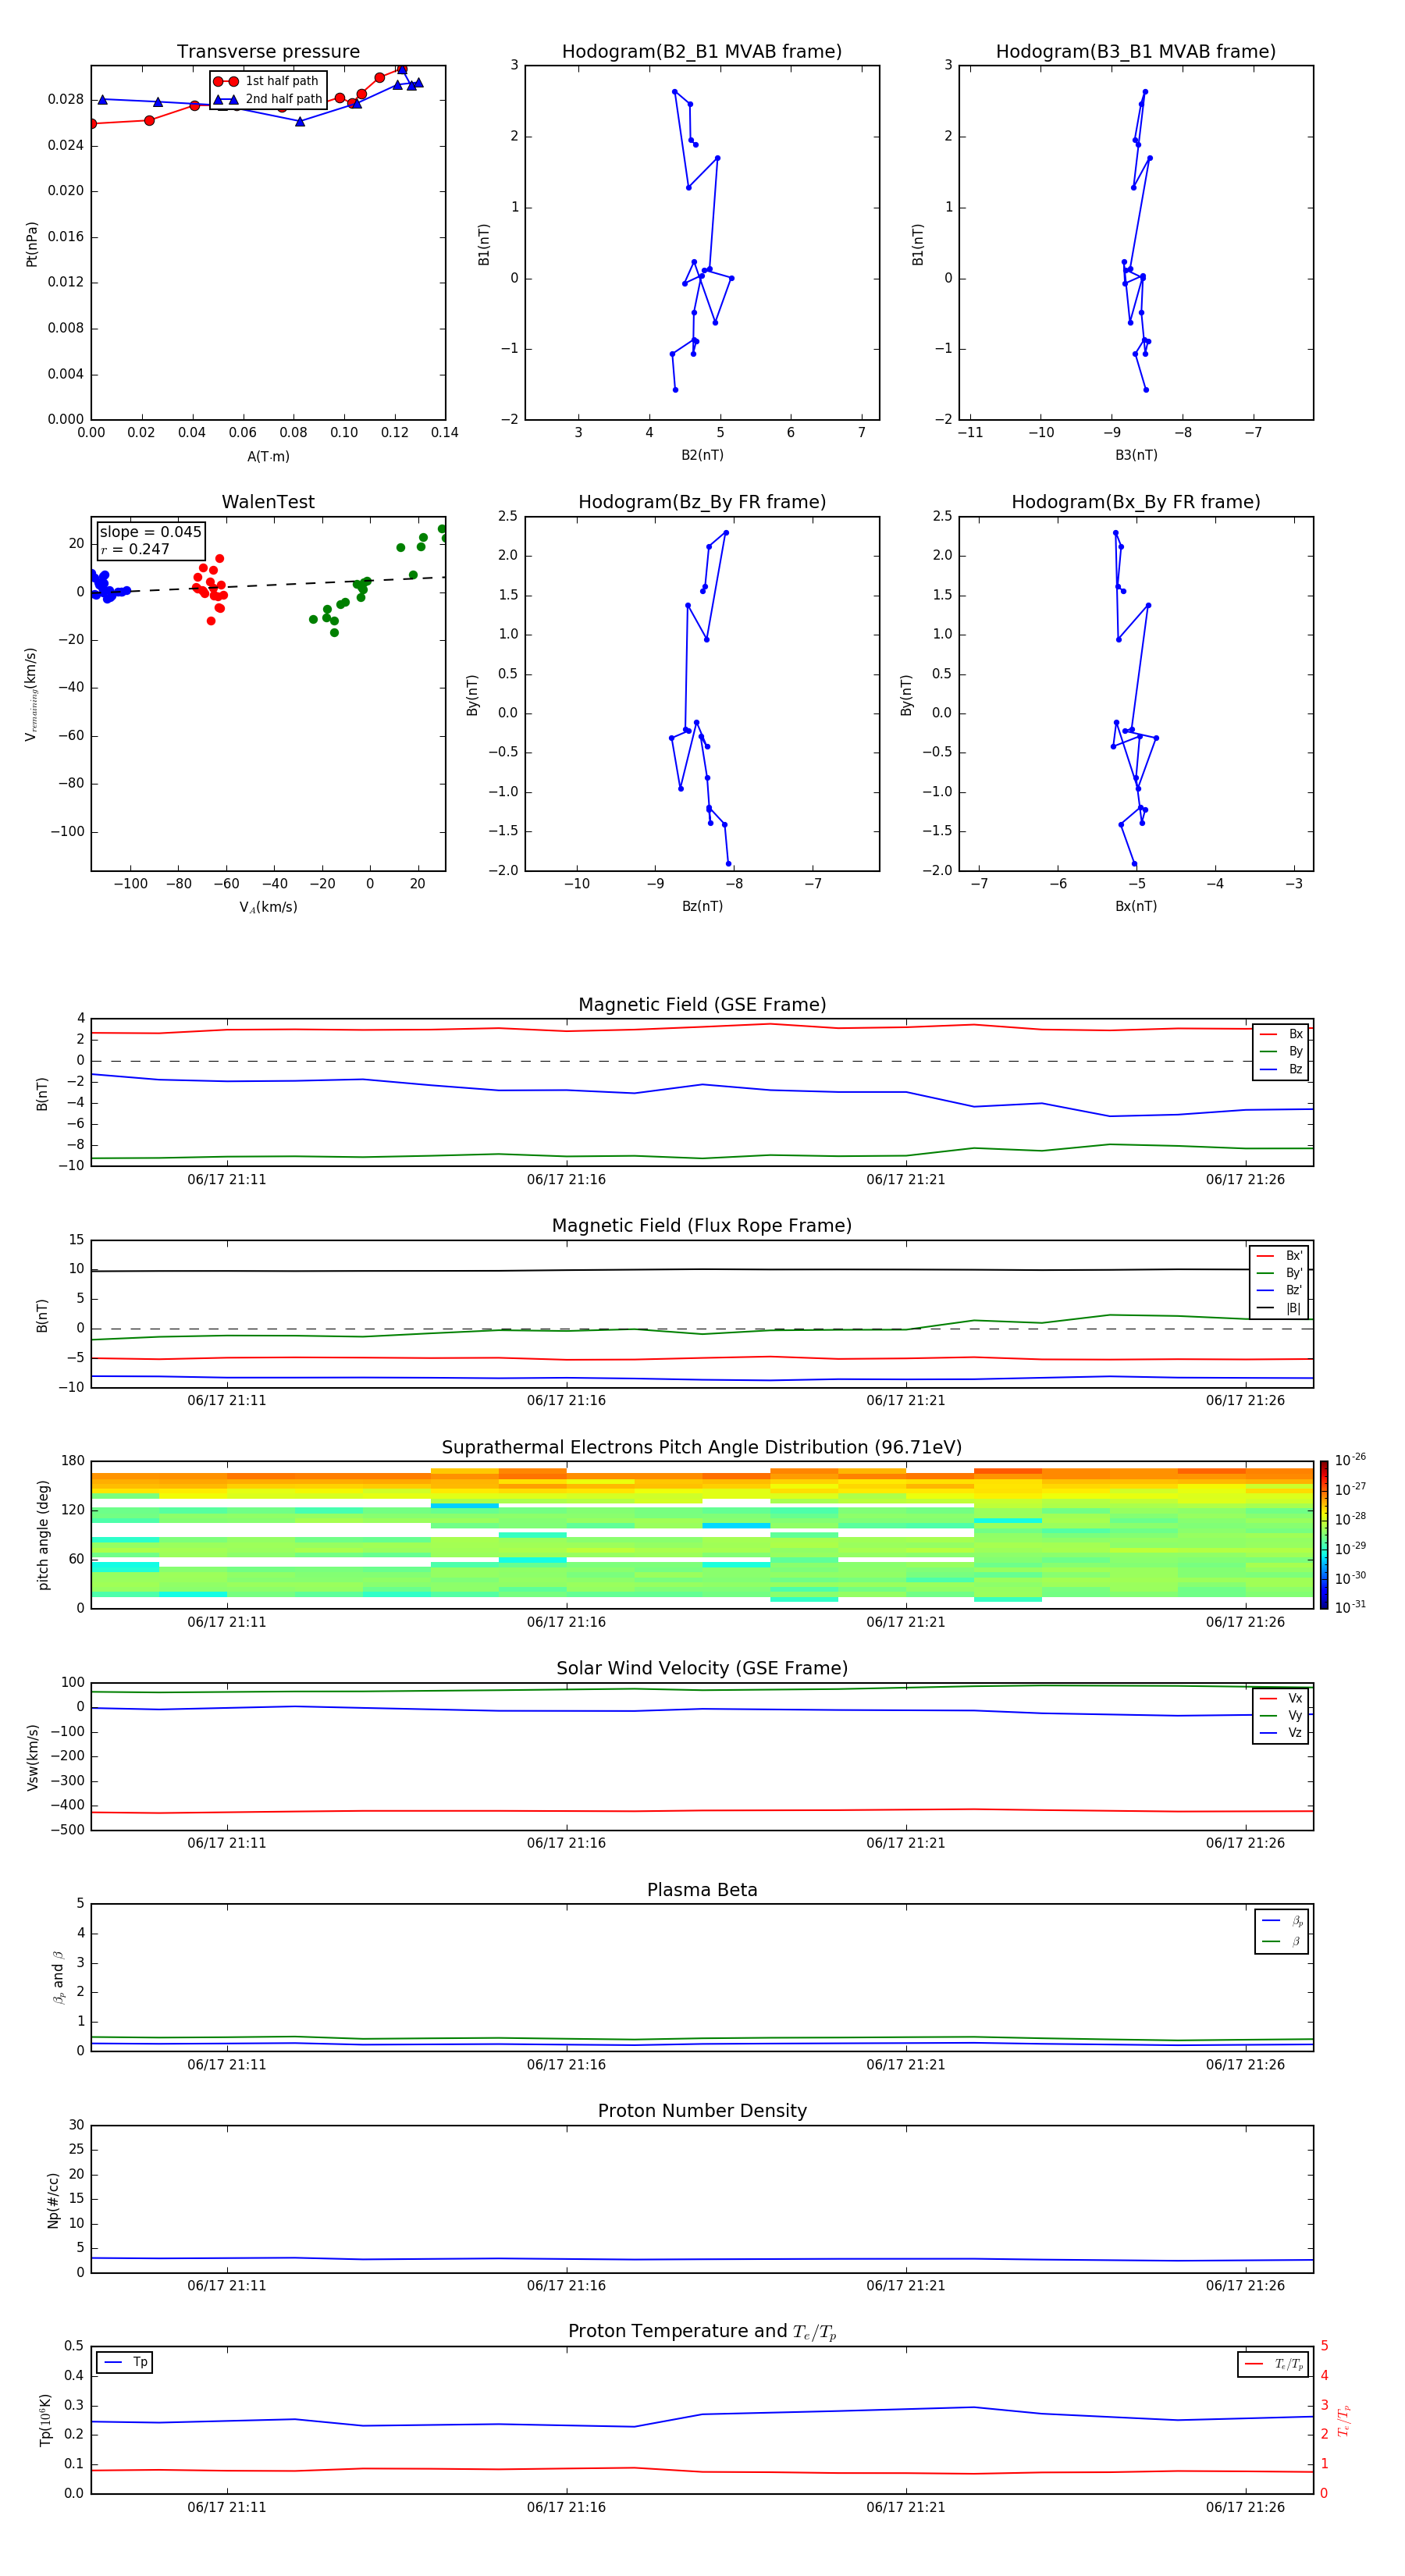Click the "Transverse pressure" plot title
This screenshot has height=2576, width=1405.
click(268, 52)
